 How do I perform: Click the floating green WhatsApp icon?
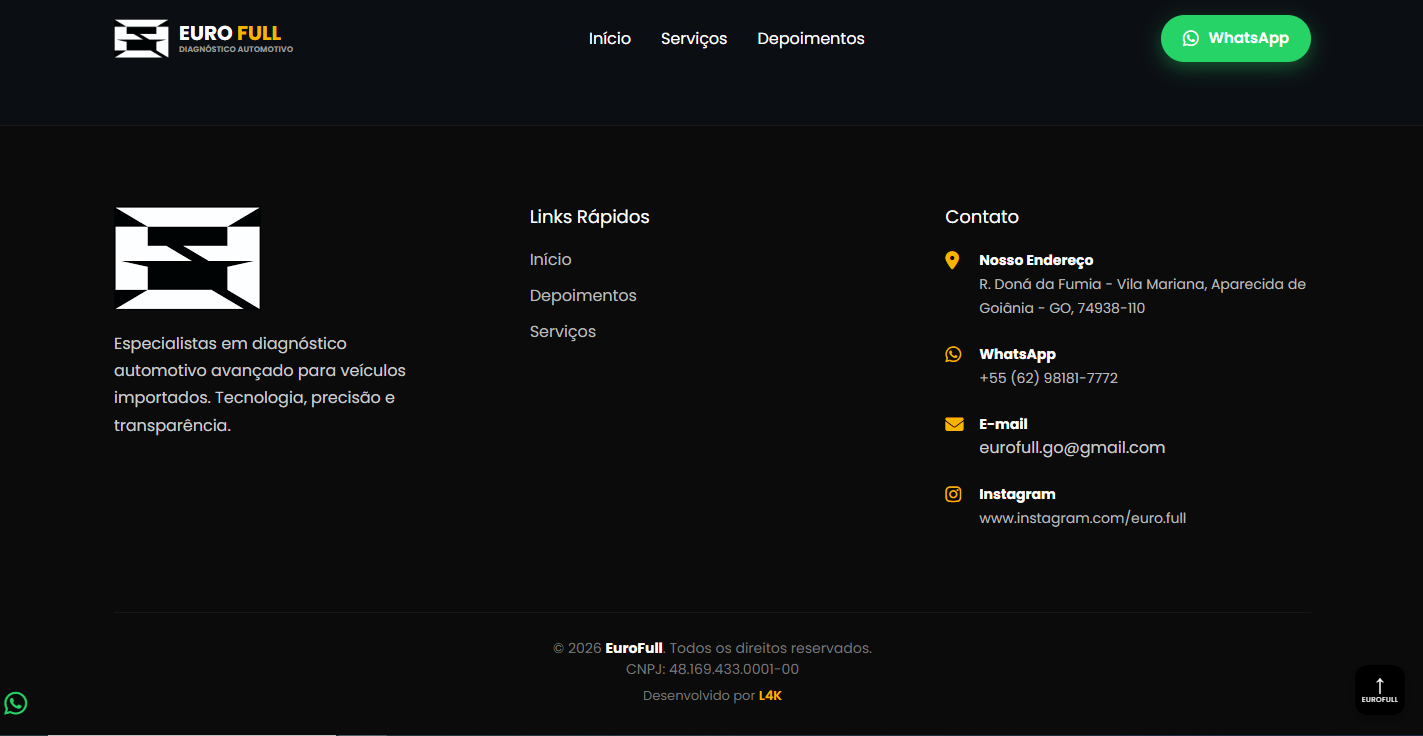[16, 704]
